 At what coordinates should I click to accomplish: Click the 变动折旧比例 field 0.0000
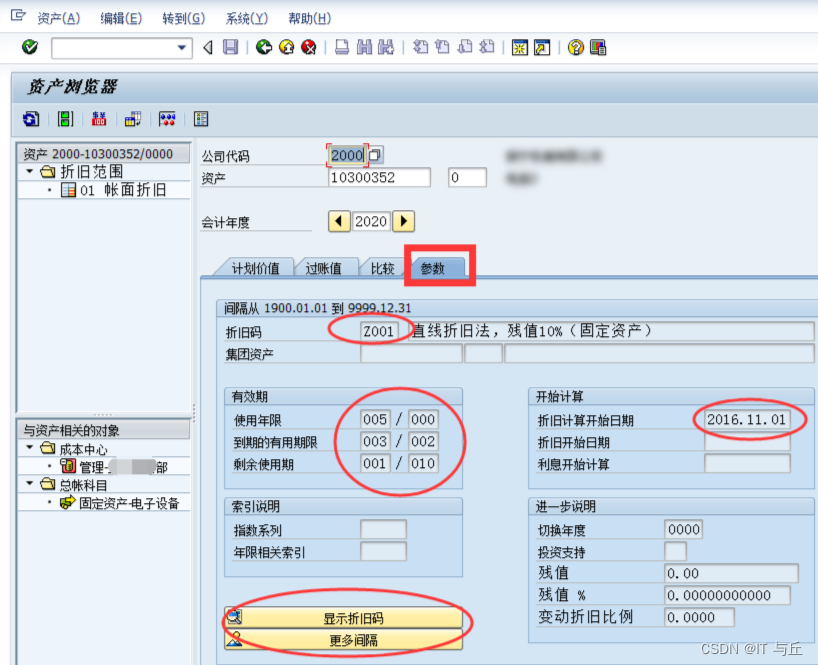pyautogui.click(x=699, y=617)
